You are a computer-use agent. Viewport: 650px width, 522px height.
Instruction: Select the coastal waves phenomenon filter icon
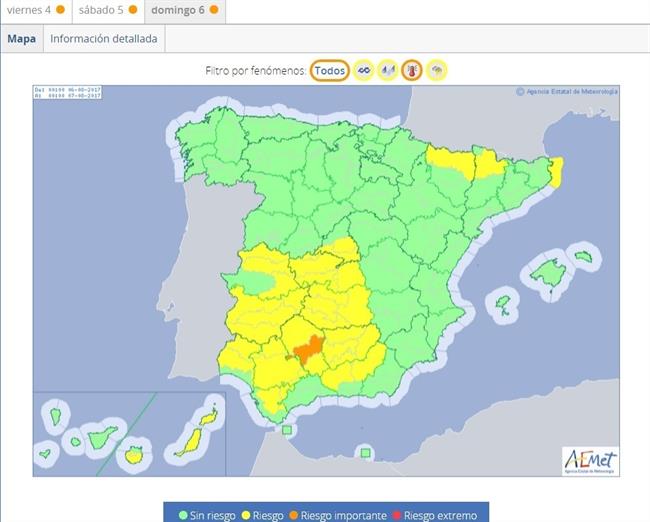point(364,70)
